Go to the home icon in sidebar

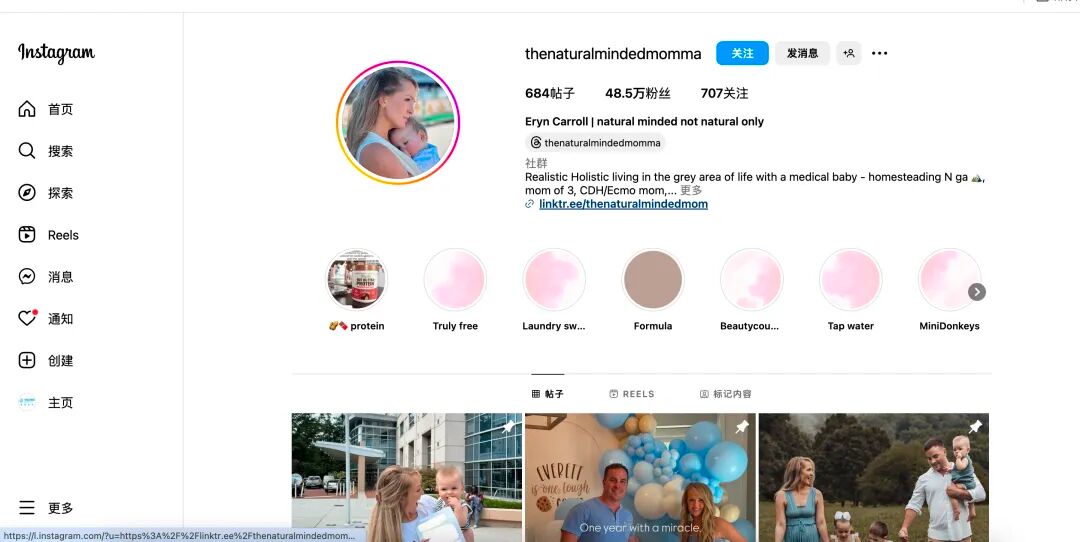[27, 109]
